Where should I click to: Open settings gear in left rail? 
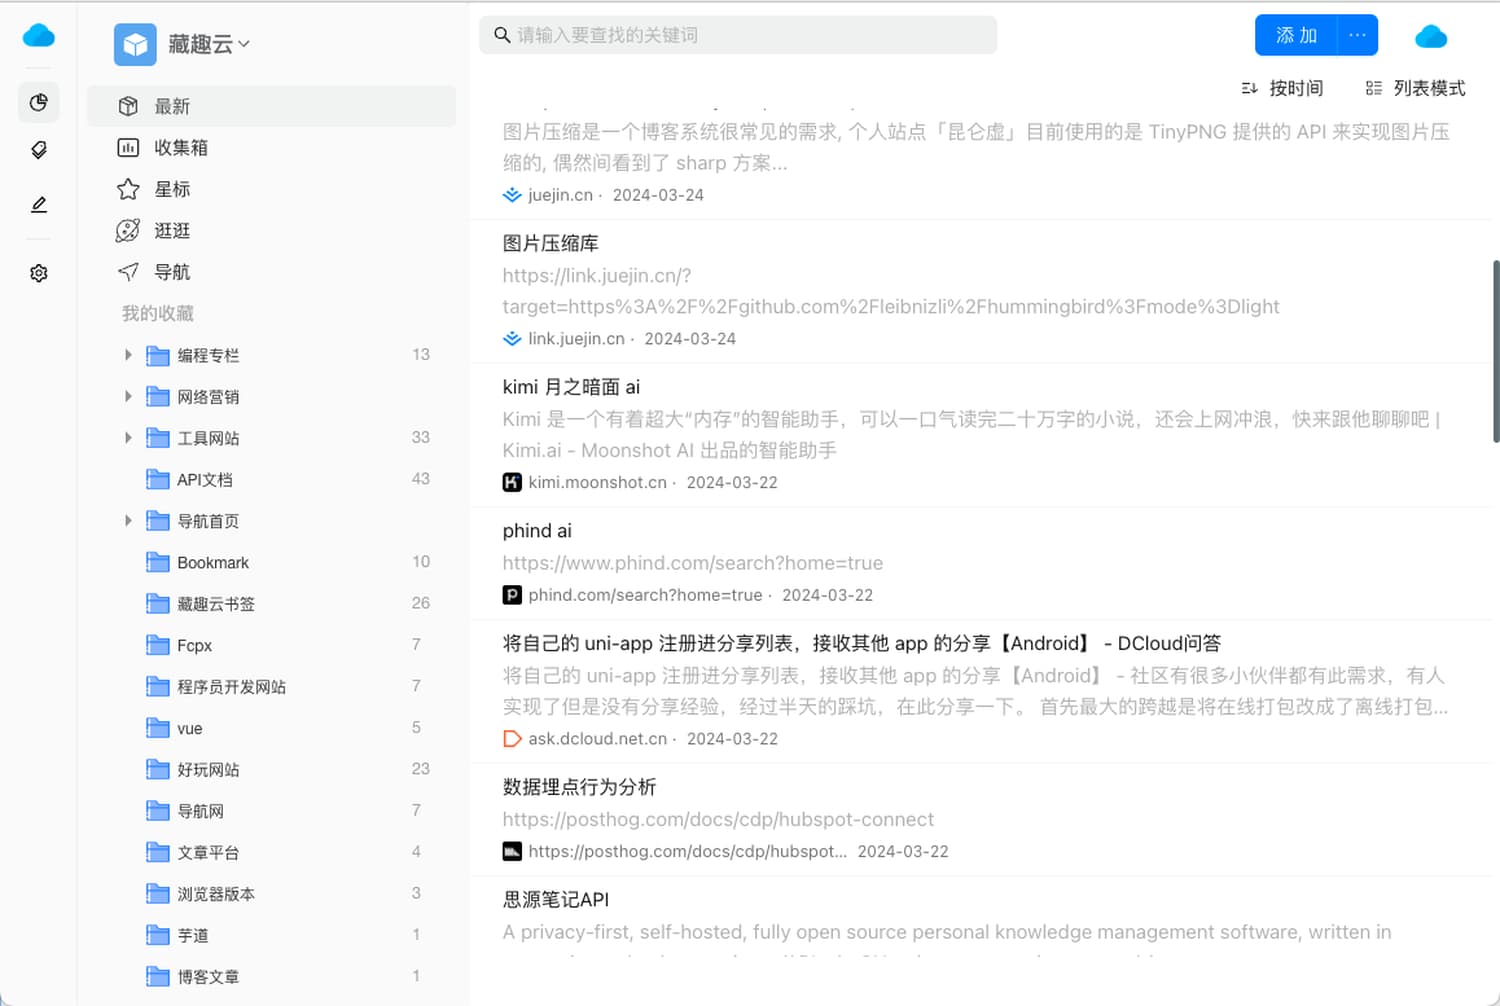(x=39, y=273)
